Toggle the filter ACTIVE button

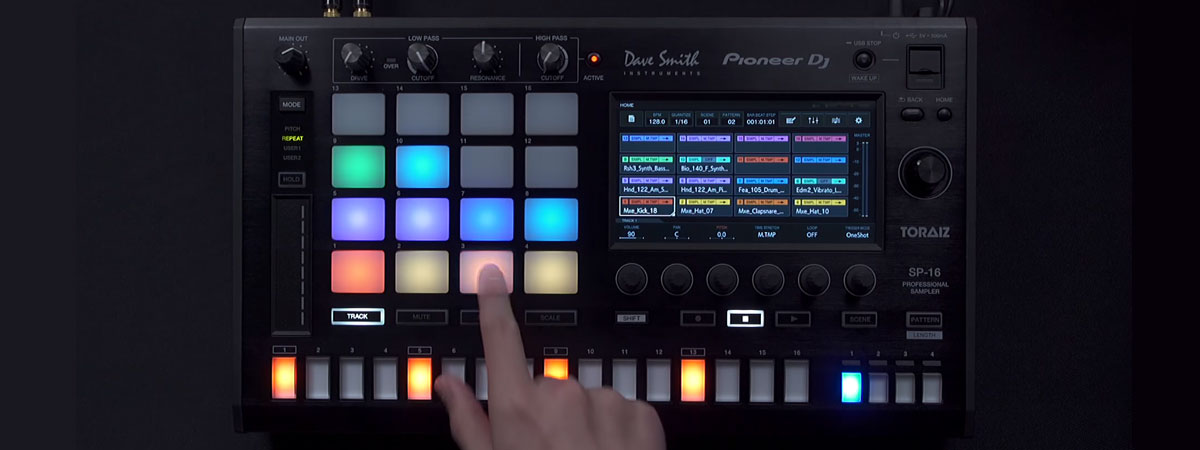[x=594, y=59]
